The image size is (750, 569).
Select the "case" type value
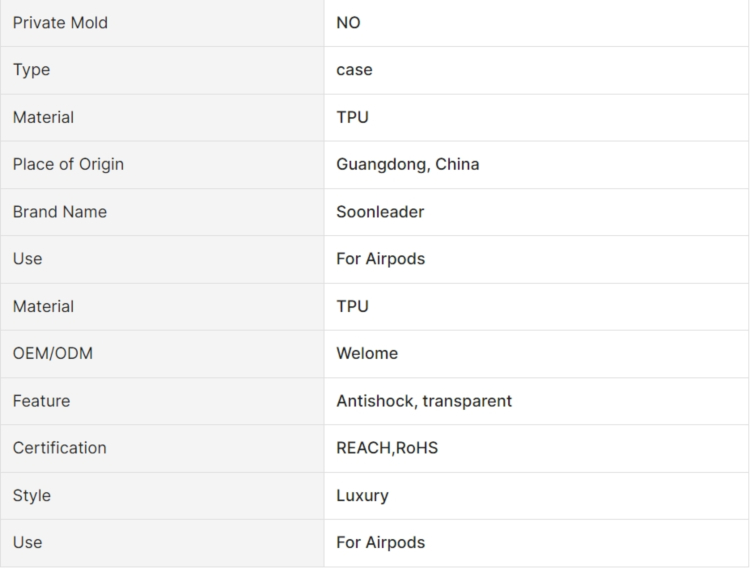pyautogui.click(x=354, y=70)
